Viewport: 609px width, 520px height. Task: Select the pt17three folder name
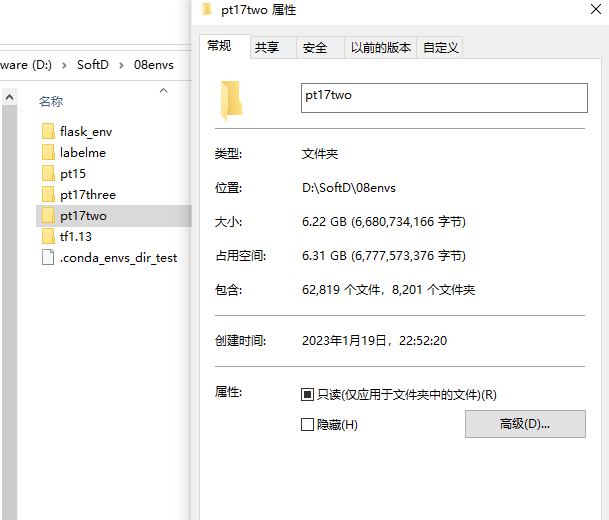click(88, 195)
